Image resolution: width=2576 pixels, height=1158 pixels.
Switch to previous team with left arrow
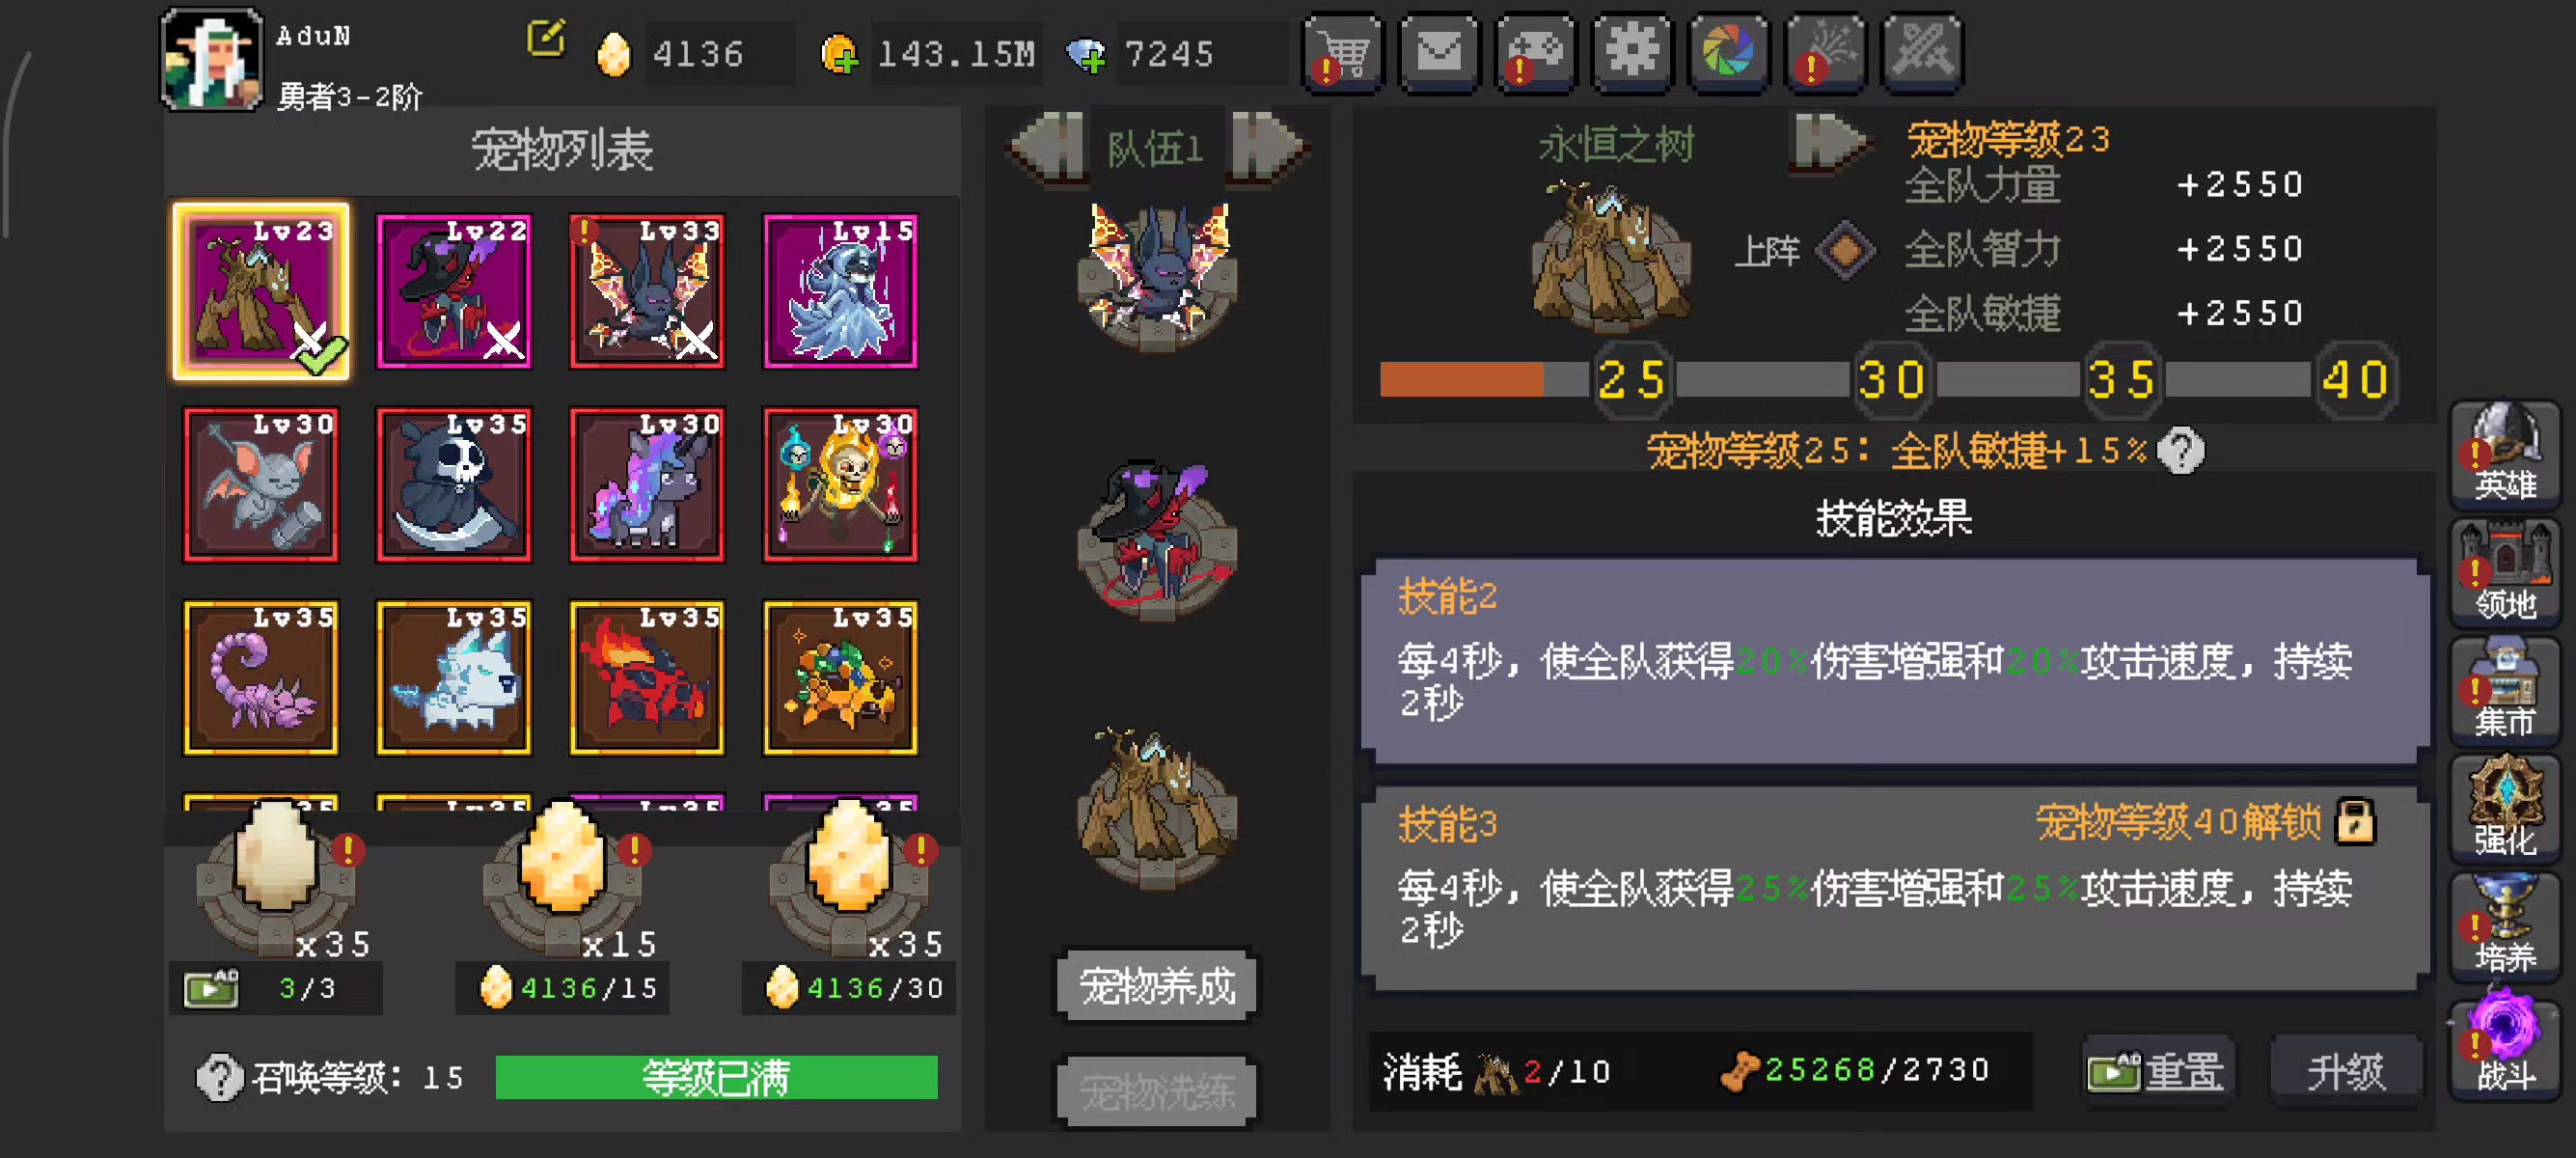(1046, 148)
